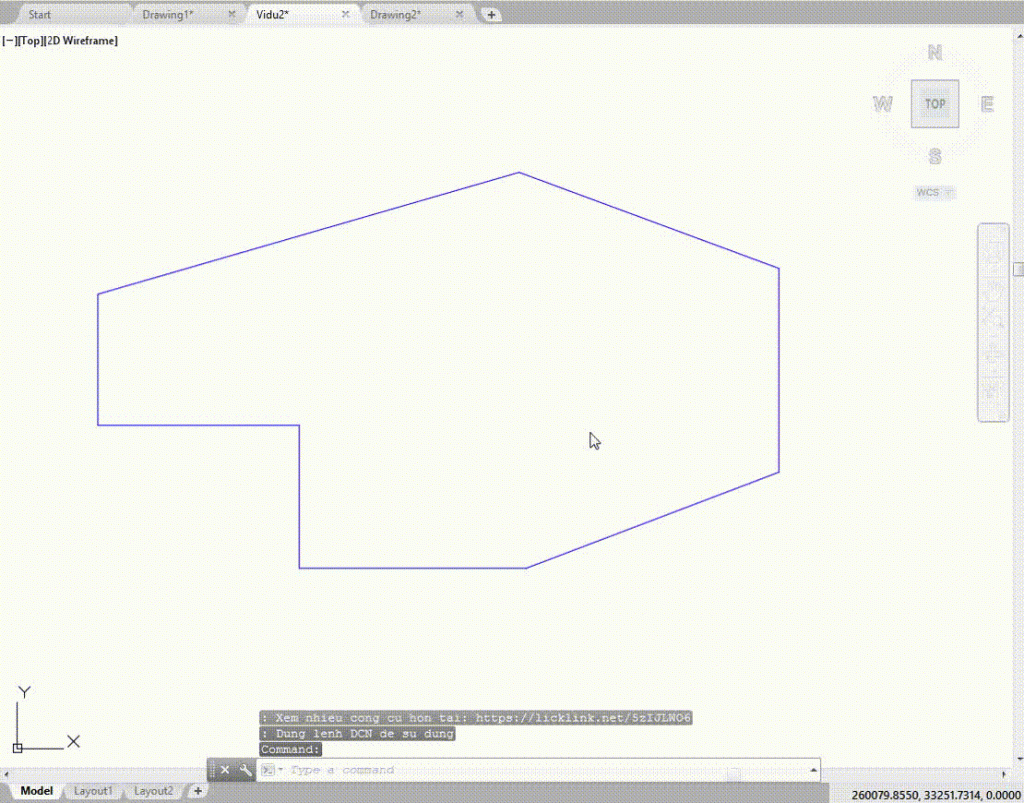Image resolution: width=1024 pixels, height=803 pixels.
Task: Expand command history with the up arrow
Action: (813, 770)
